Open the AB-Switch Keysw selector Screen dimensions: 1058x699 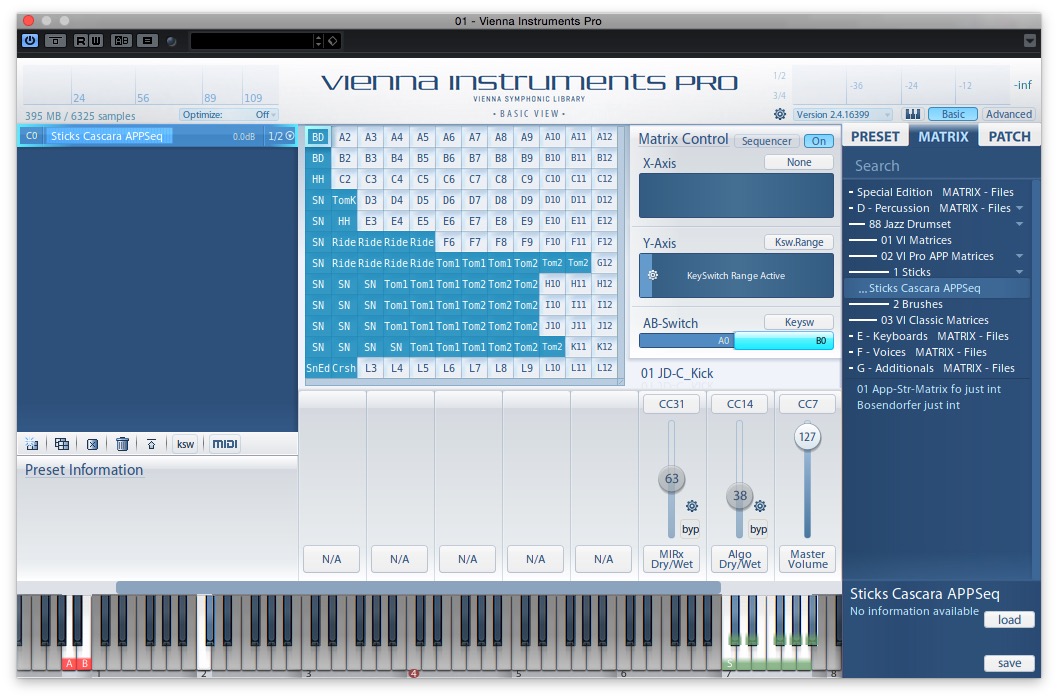click(x=799, y=323)
